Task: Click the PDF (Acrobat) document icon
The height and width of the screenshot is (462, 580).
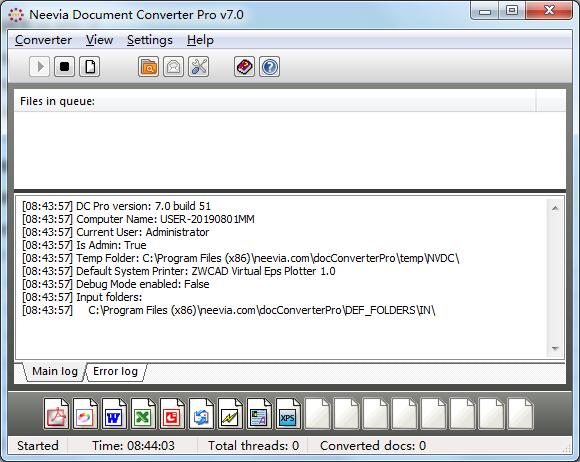Action: 56,414
